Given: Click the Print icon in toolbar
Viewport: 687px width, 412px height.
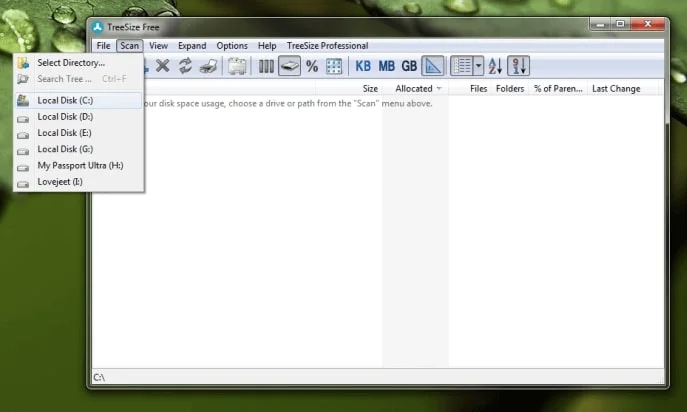Looking at the screenshot, I should (209, 67).
